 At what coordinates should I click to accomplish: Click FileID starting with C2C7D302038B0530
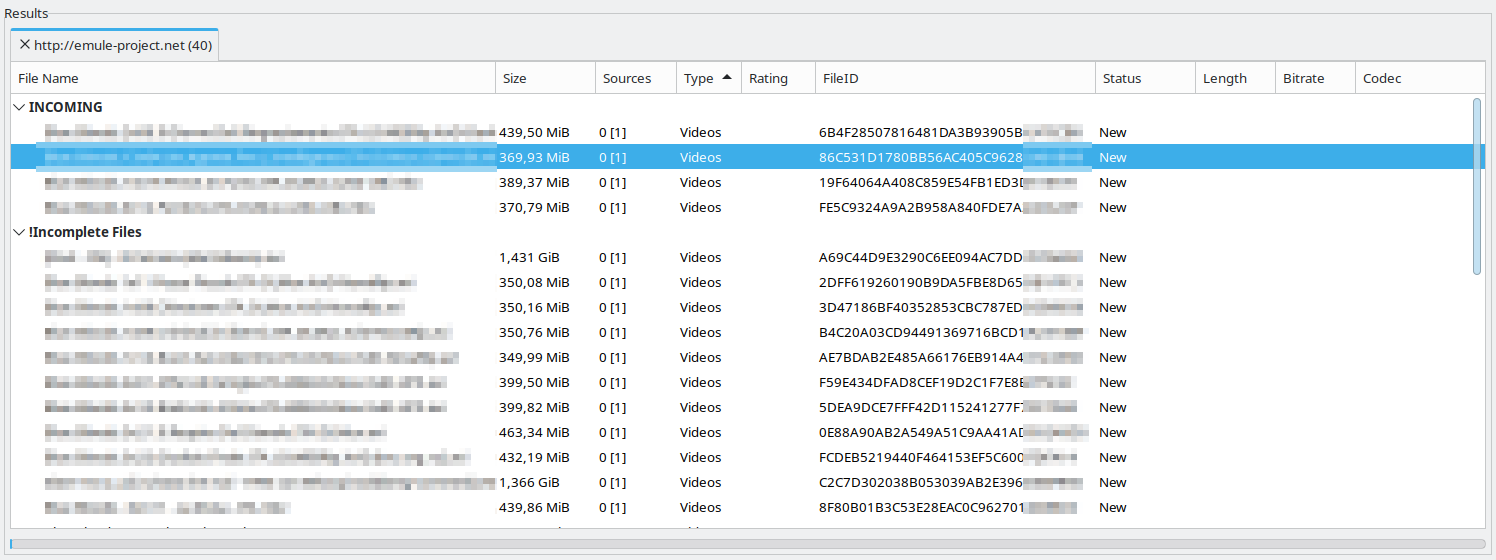click(x=951, y=482)
